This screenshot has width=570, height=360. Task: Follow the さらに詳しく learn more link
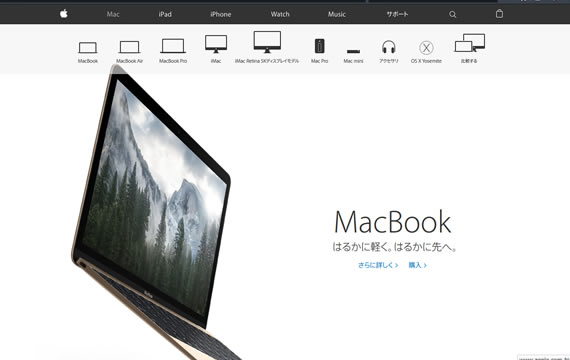[x=378, y=265]
